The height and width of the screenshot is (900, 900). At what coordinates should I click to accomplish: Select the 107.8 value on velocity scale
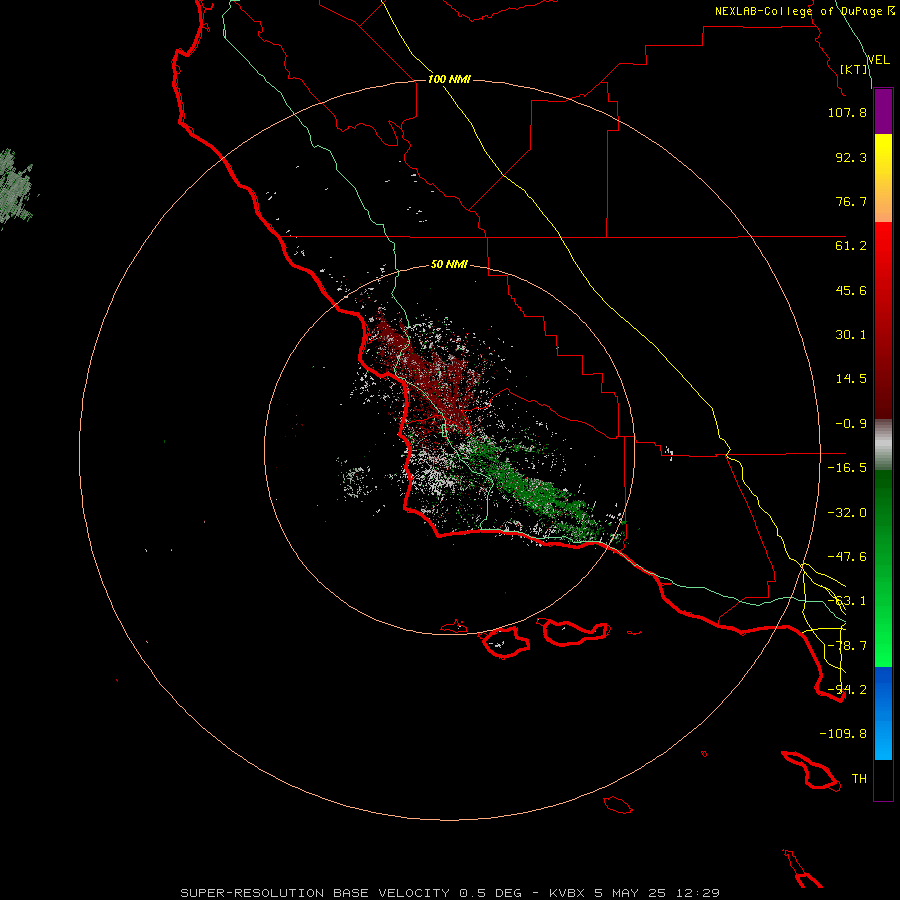click(x=847, y=112)
